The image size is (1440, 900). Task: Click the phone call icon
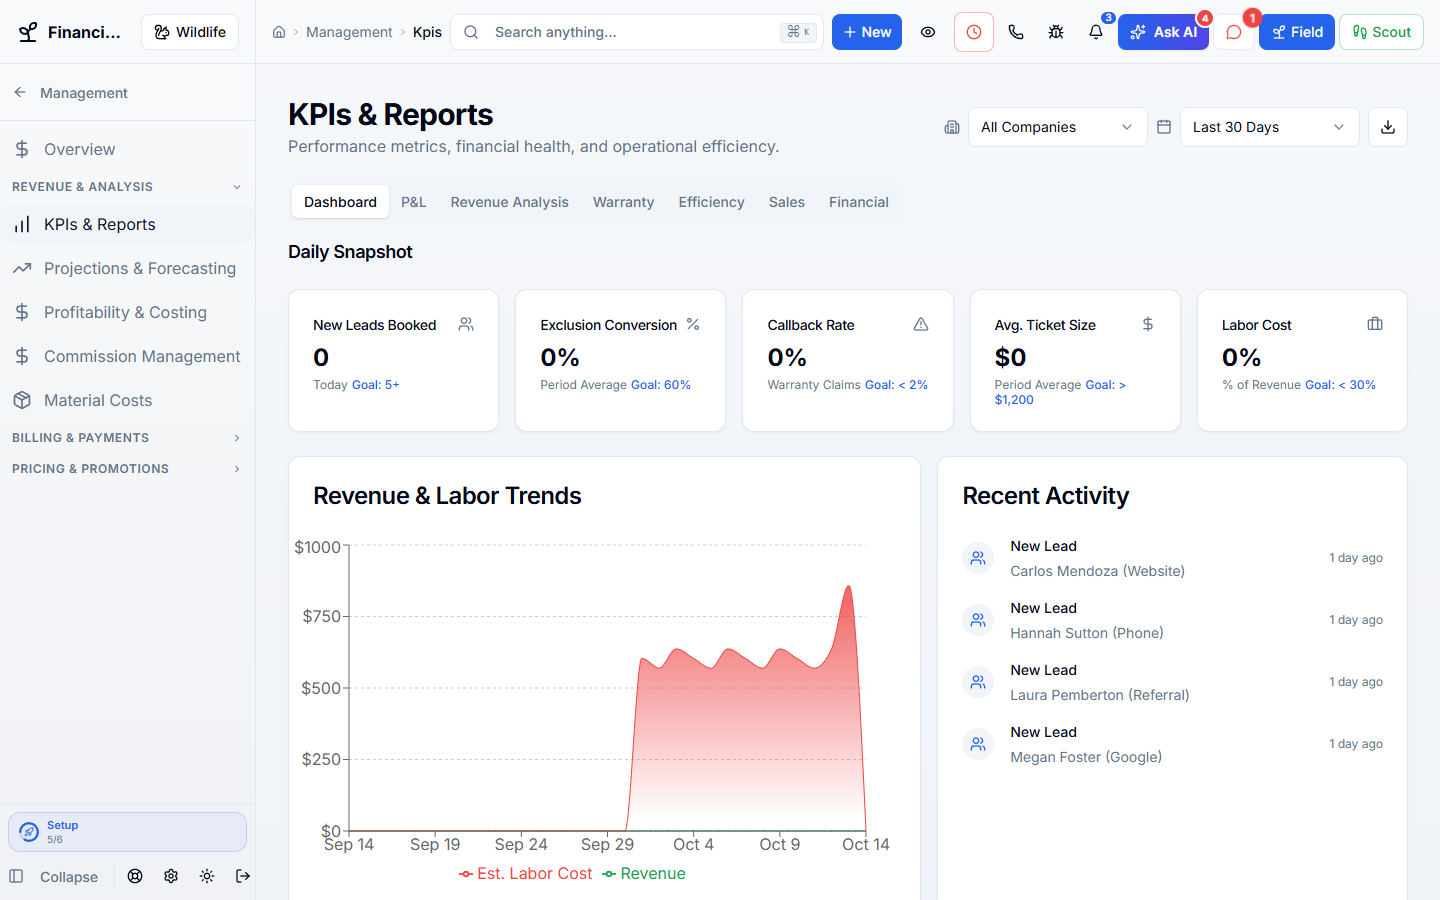pos(1016,32)
